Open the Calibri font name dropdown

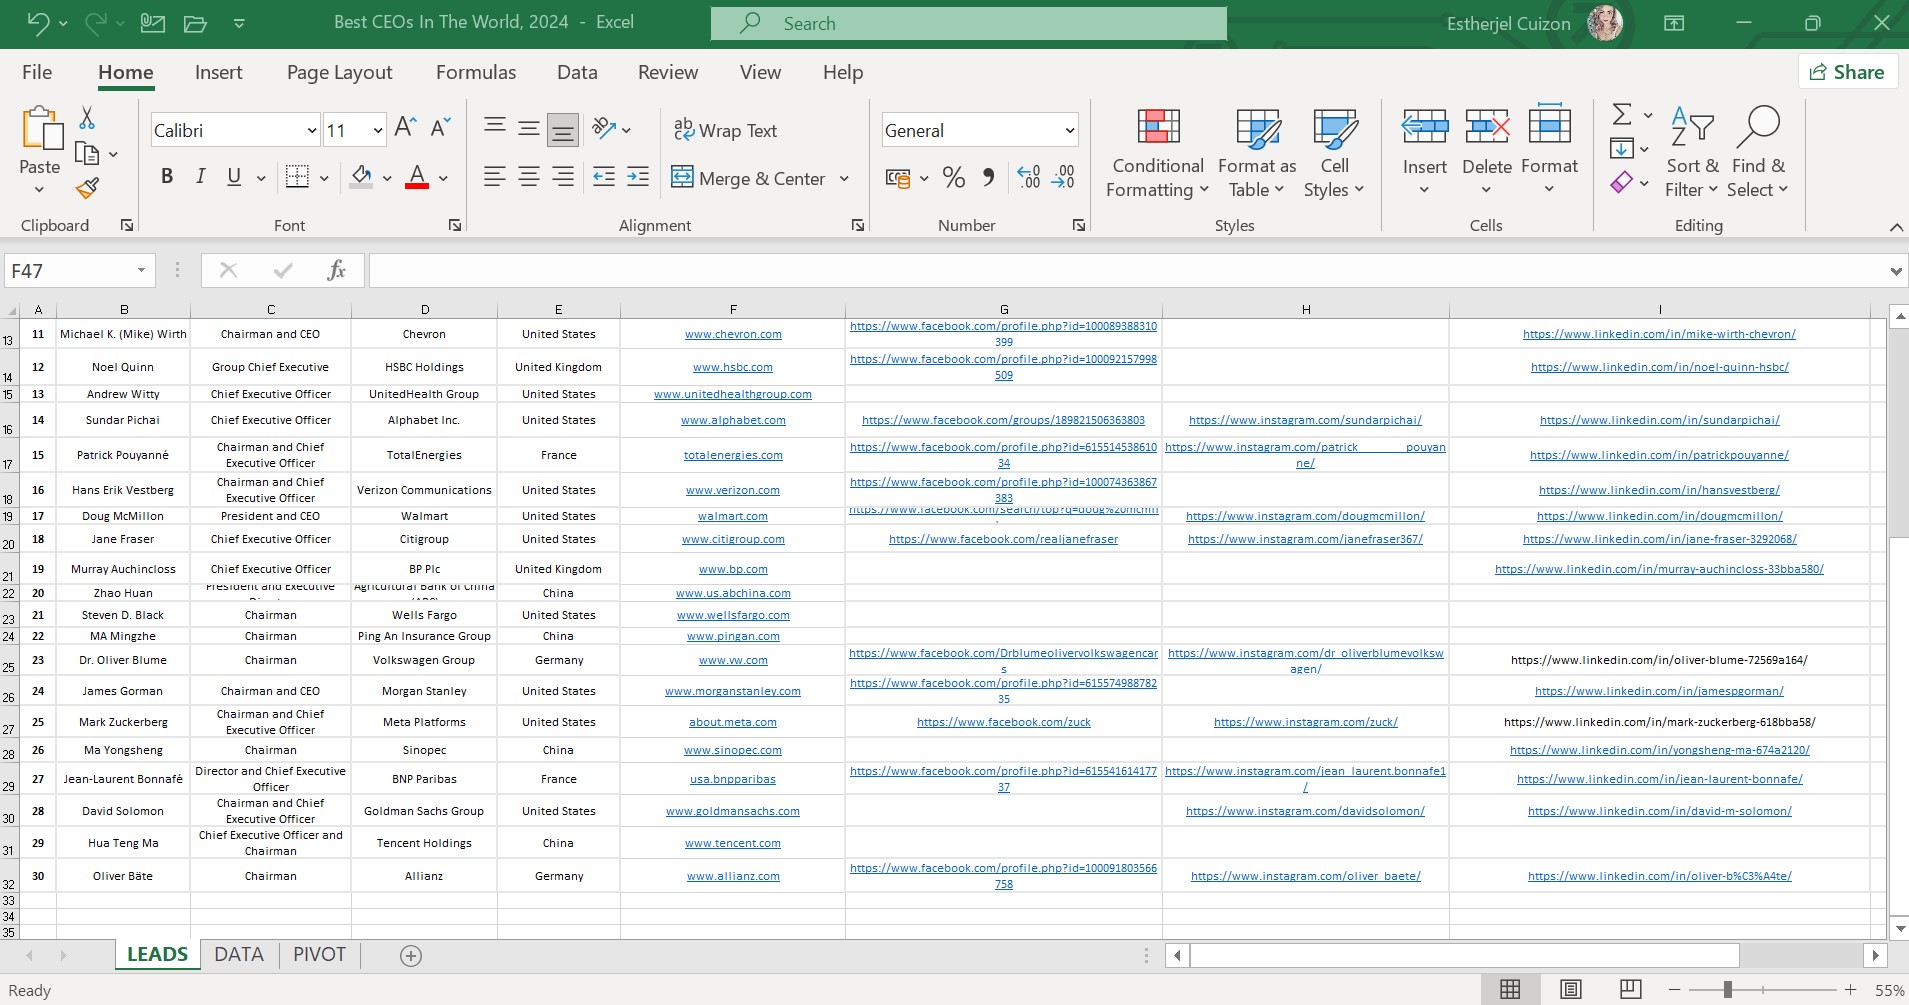[x=311, y=130]
